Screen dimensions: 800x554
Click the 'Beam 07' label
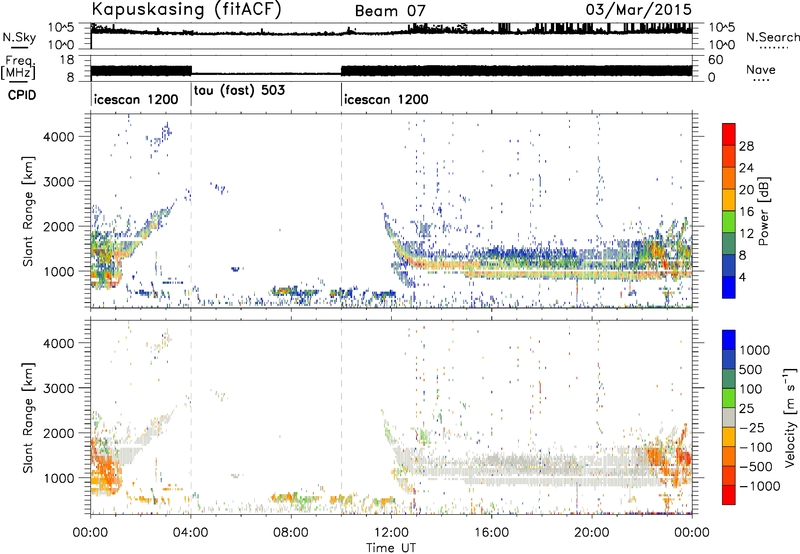[390, 11]
